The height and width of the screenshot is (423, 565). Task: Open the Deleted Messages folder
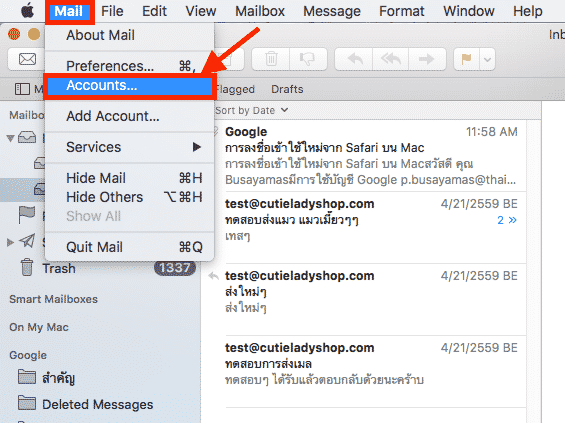point(97,404)
